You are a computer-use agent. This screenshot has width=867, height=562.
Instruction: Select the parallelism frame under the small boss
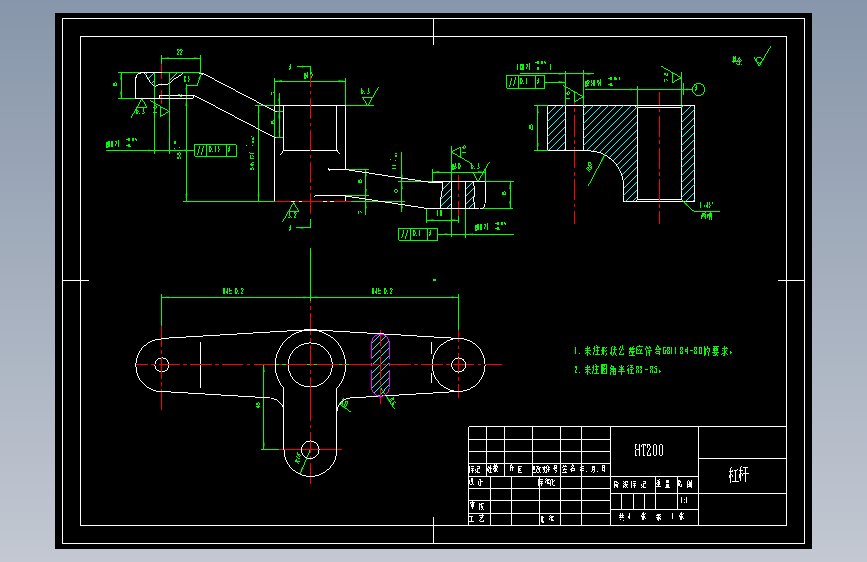click(x=417, y=234)
